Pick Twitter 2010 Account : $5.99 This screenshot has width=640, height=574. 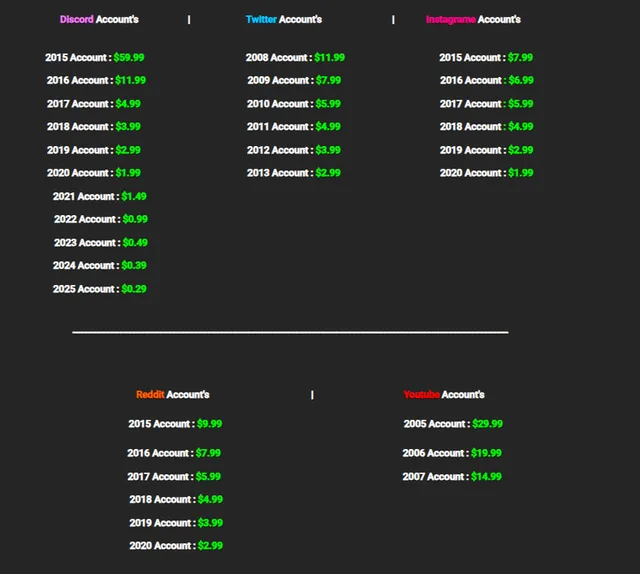coord(294,104)
